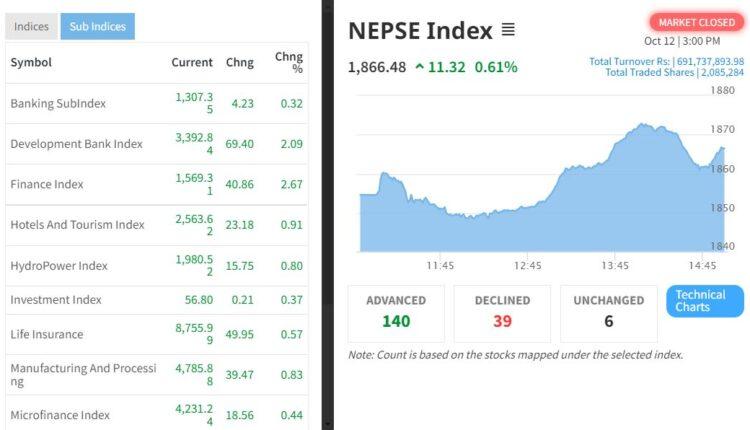Click the Declined 39 stocks card
Viewport: 750px width, 430px height.
click(504, 311)
